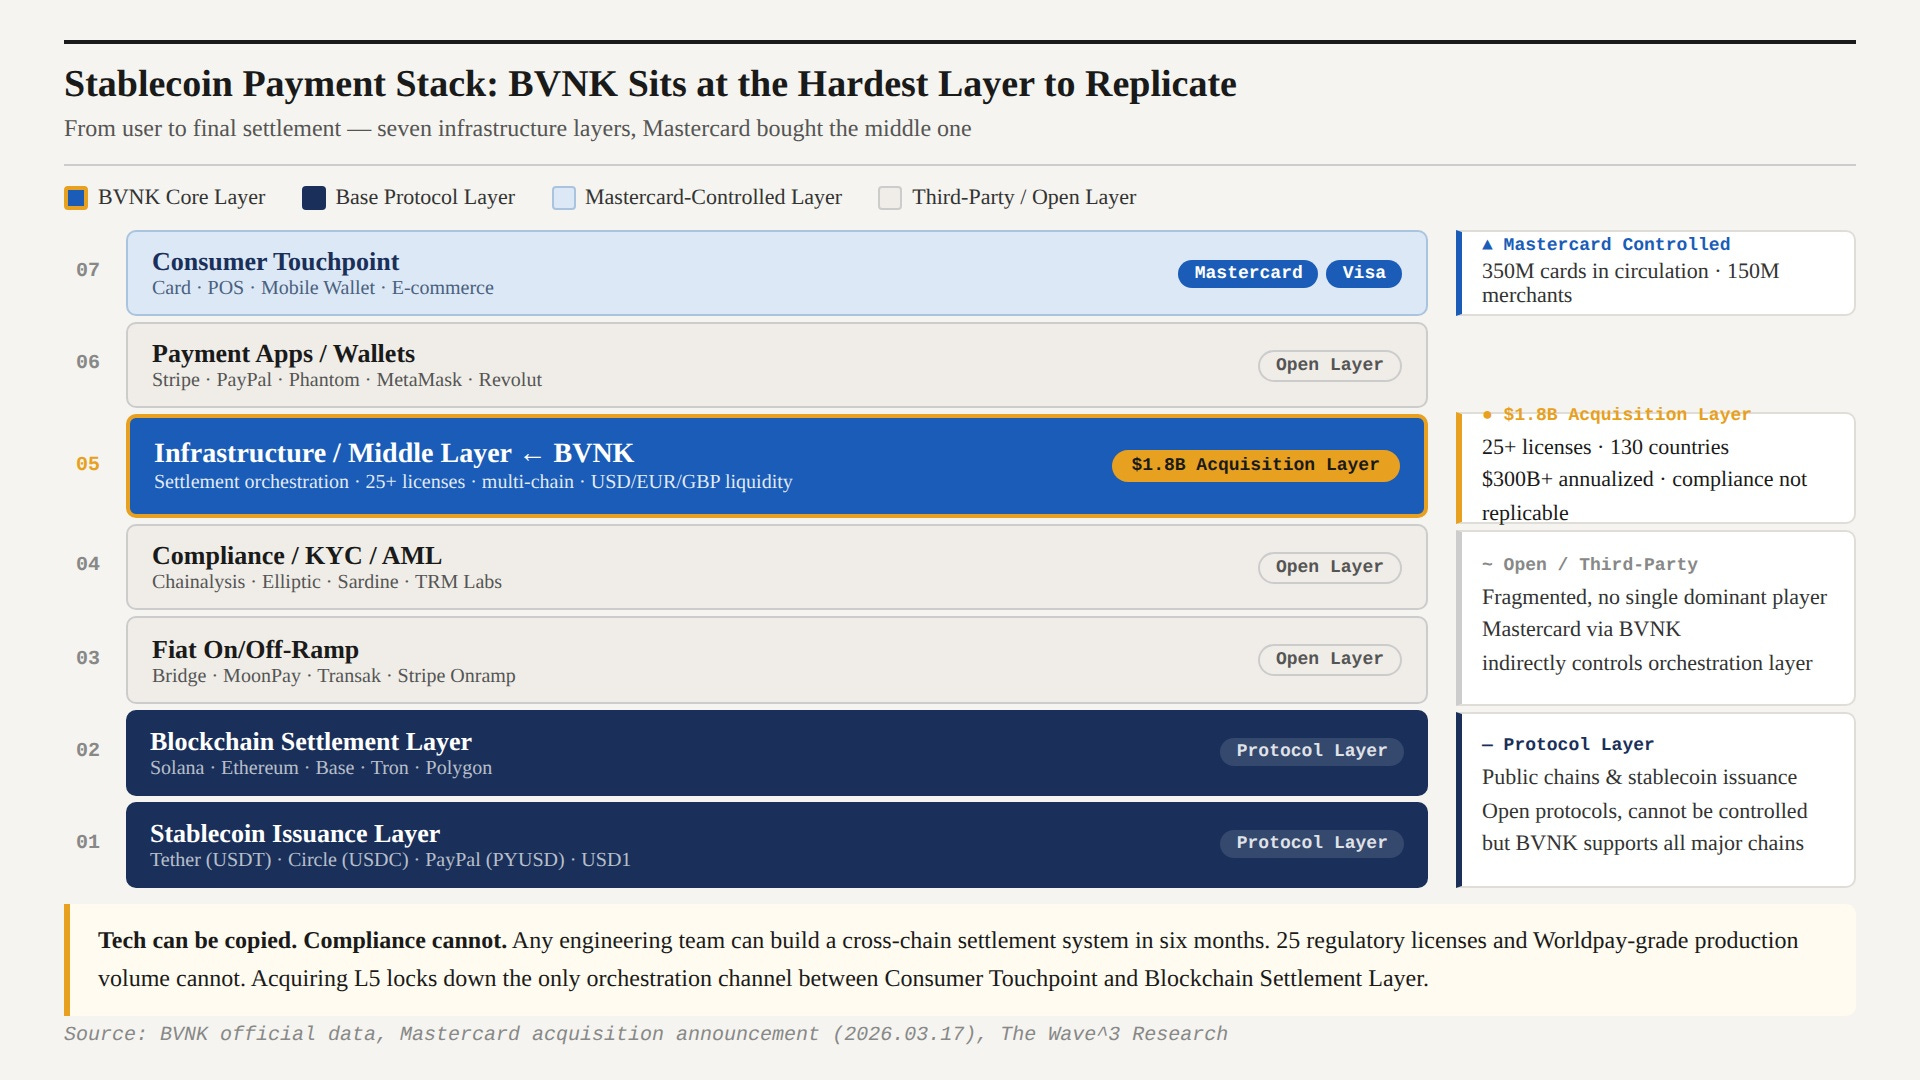The image size is (1920, 1080).
Task: Click the Open Layer badge for Payment Apps / Wallets
Action: 1329,365
